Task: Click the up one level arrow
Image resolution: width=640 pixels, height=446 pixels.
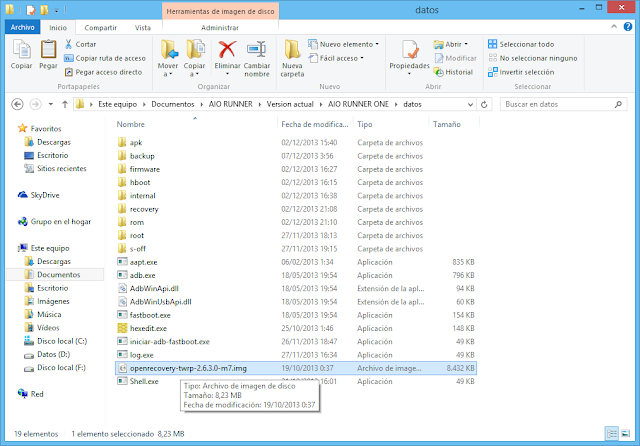Action: click(64, 104)
